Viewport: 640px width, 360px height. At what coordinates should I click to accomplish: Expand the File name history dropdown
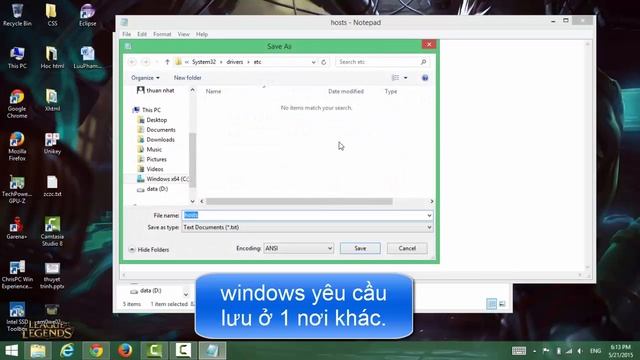pyautogui.click(x=429, y=215)
